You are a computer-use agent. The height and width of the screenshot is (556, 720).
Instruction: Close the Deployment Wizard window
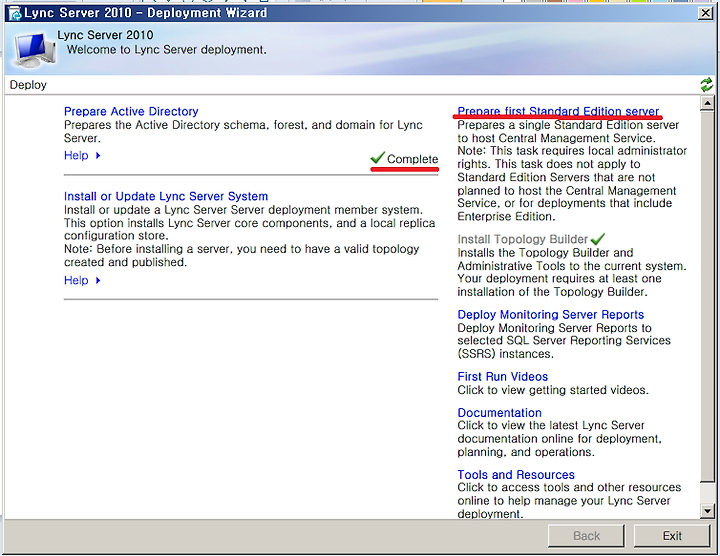[x=705, y=13]
